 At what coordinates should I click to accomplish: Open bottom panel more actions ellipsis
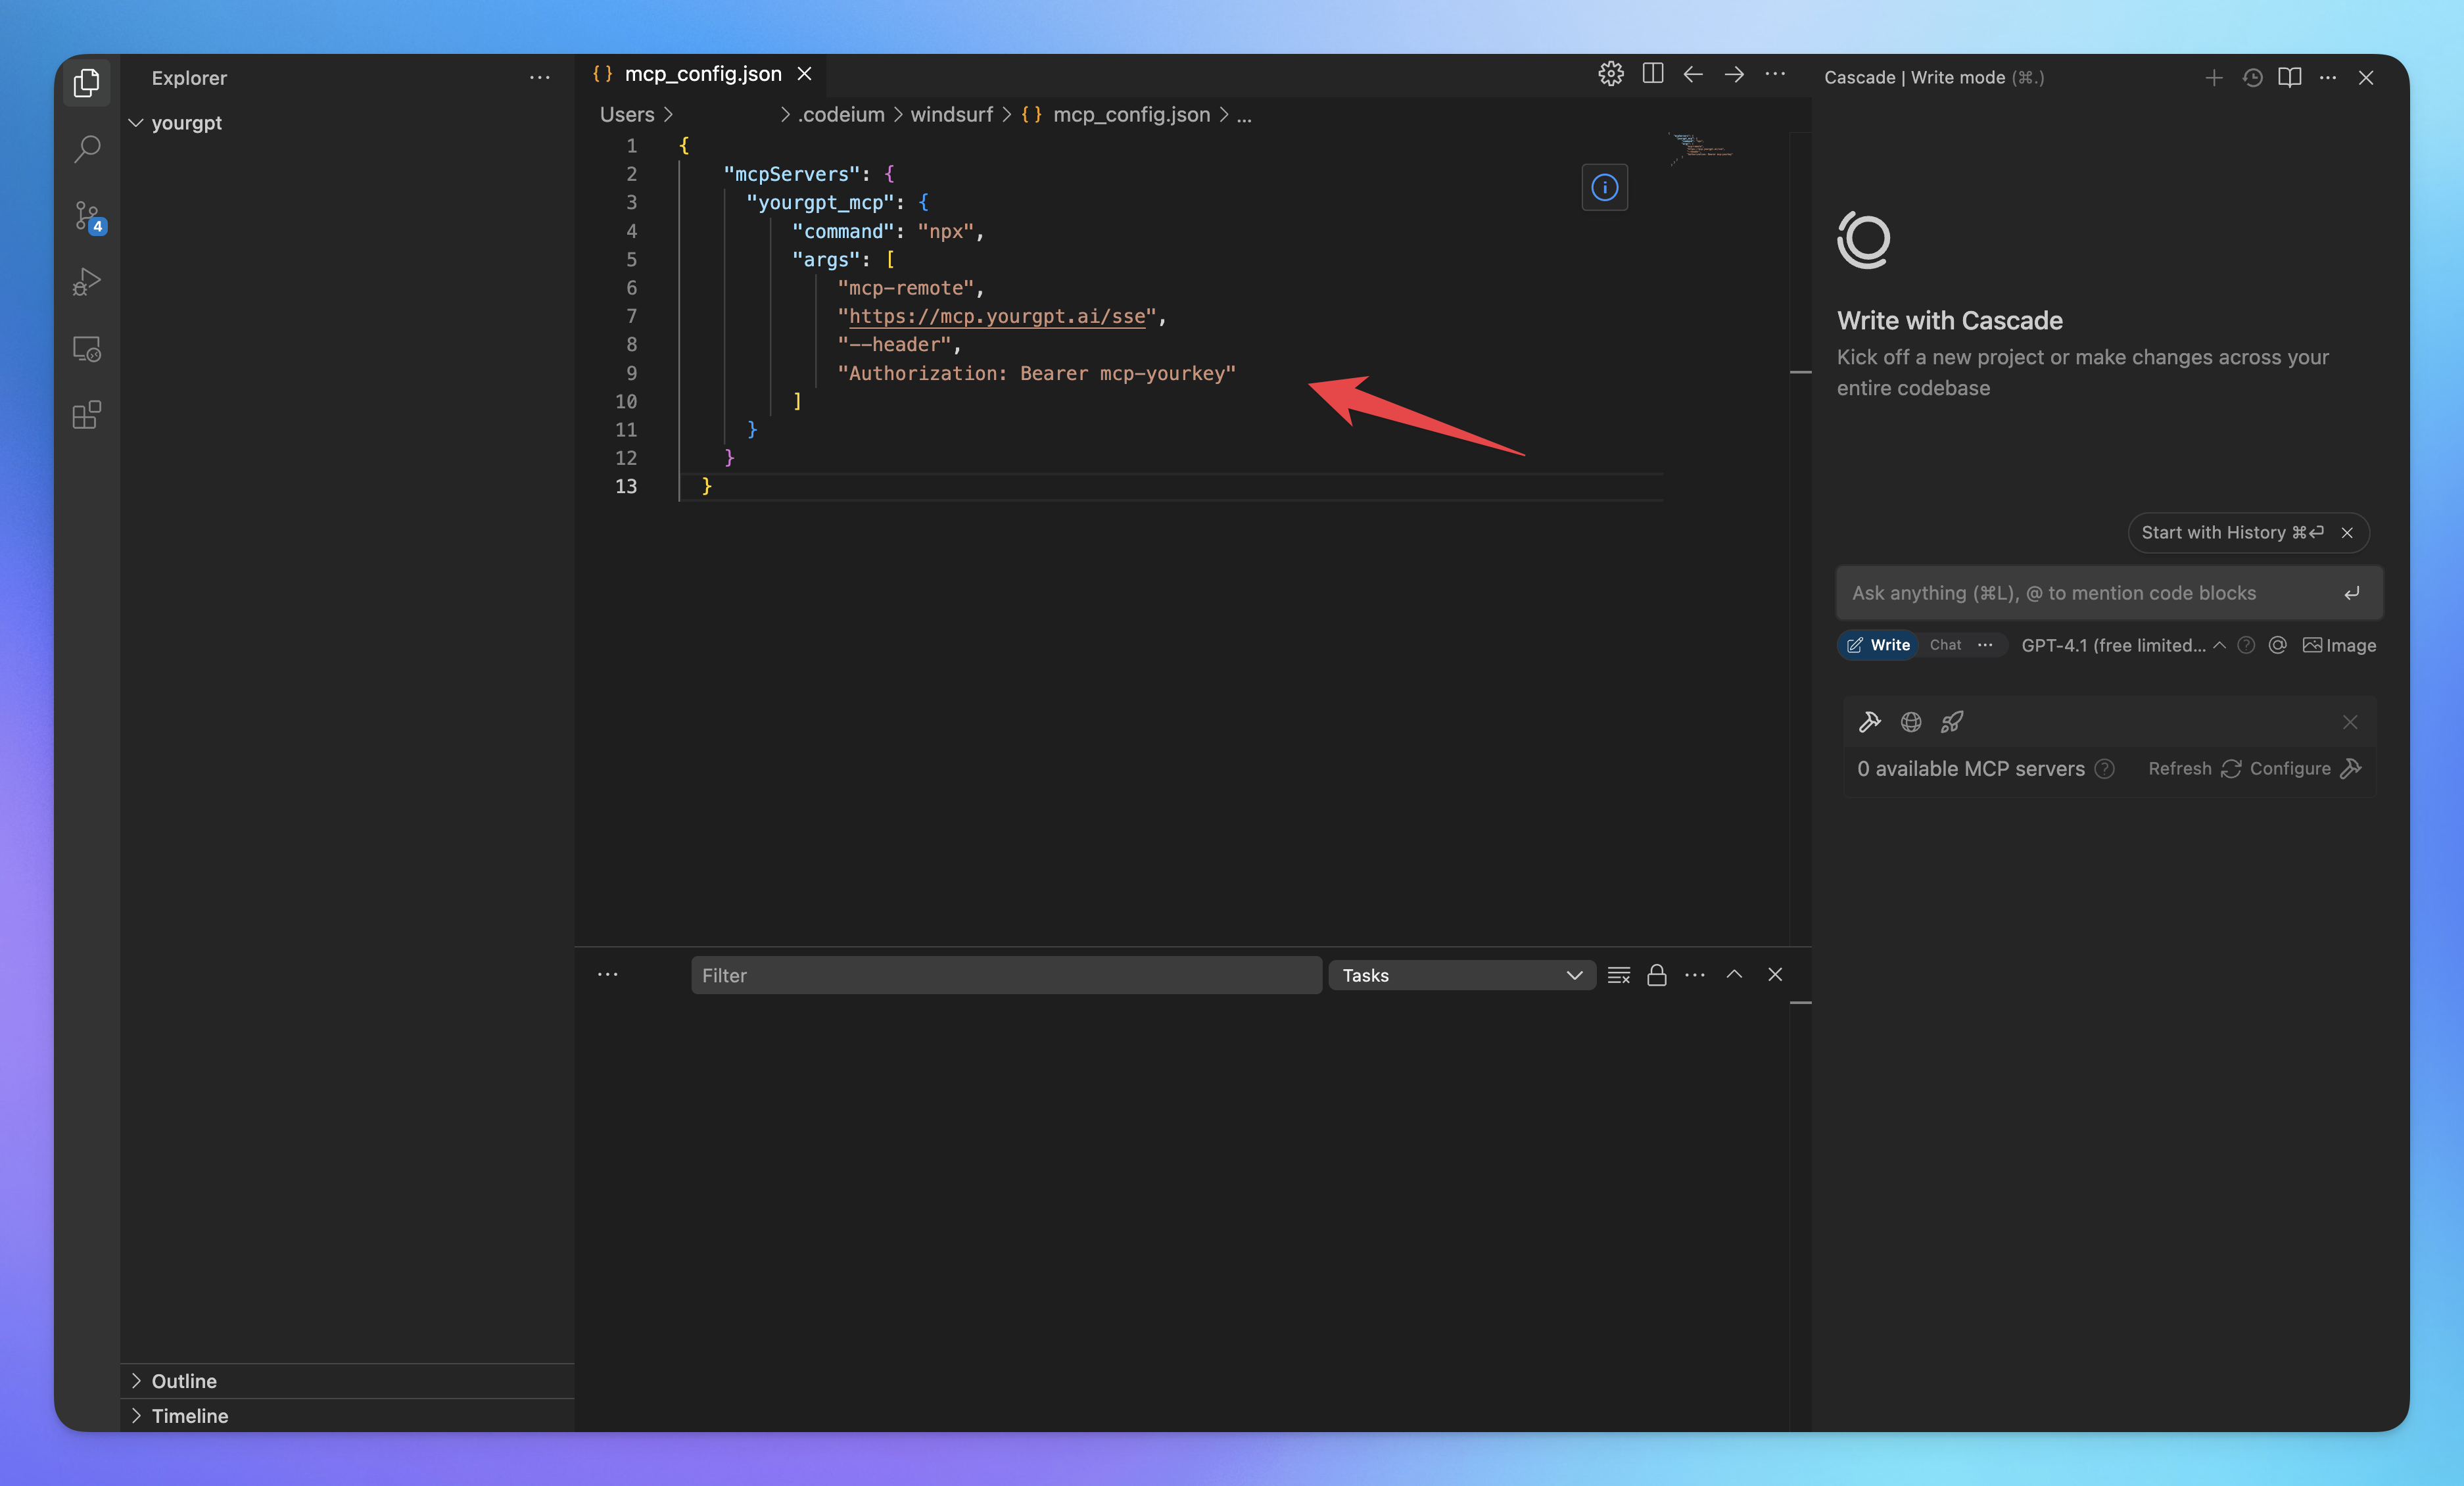[x=1695, y=975]
